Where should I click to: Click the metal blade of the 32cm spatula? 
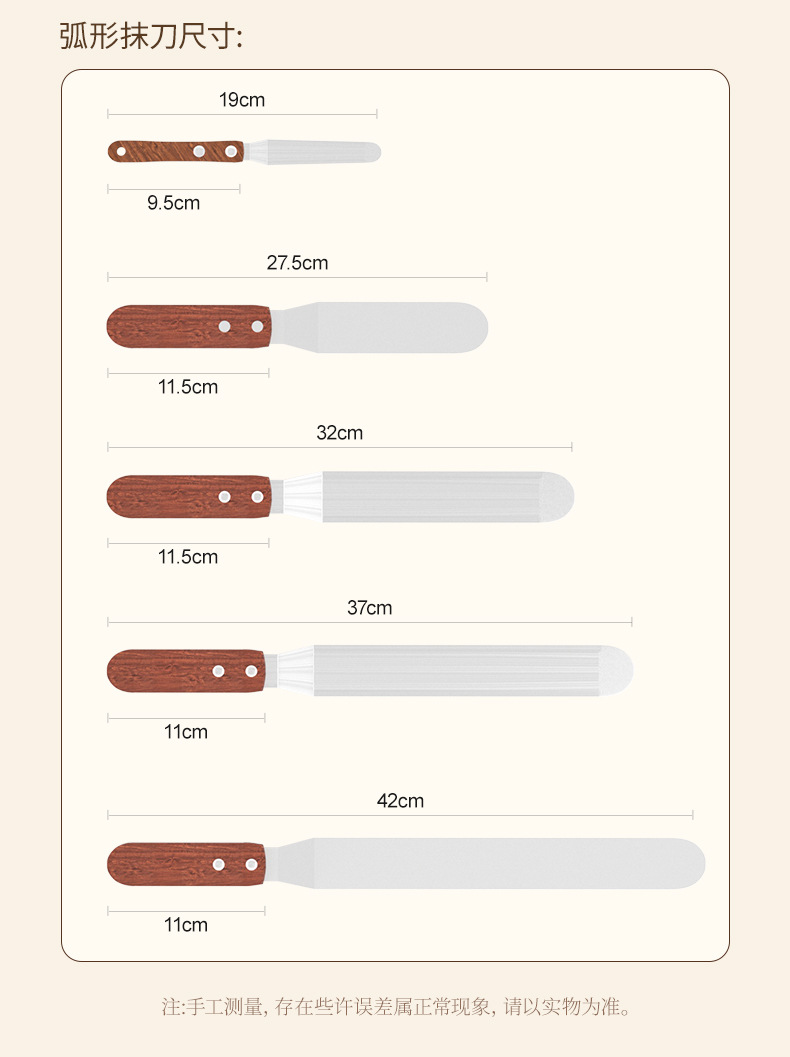coord(440,497)
